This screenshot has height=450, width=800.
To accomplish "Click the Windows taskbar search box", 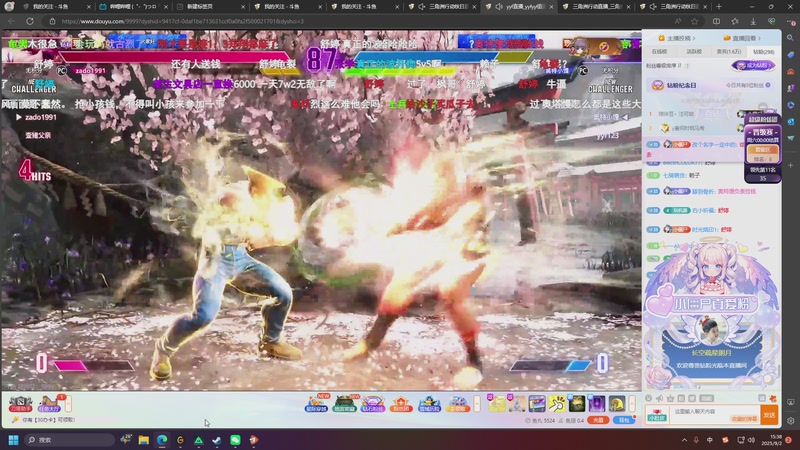I will click(x=69, y=440).
